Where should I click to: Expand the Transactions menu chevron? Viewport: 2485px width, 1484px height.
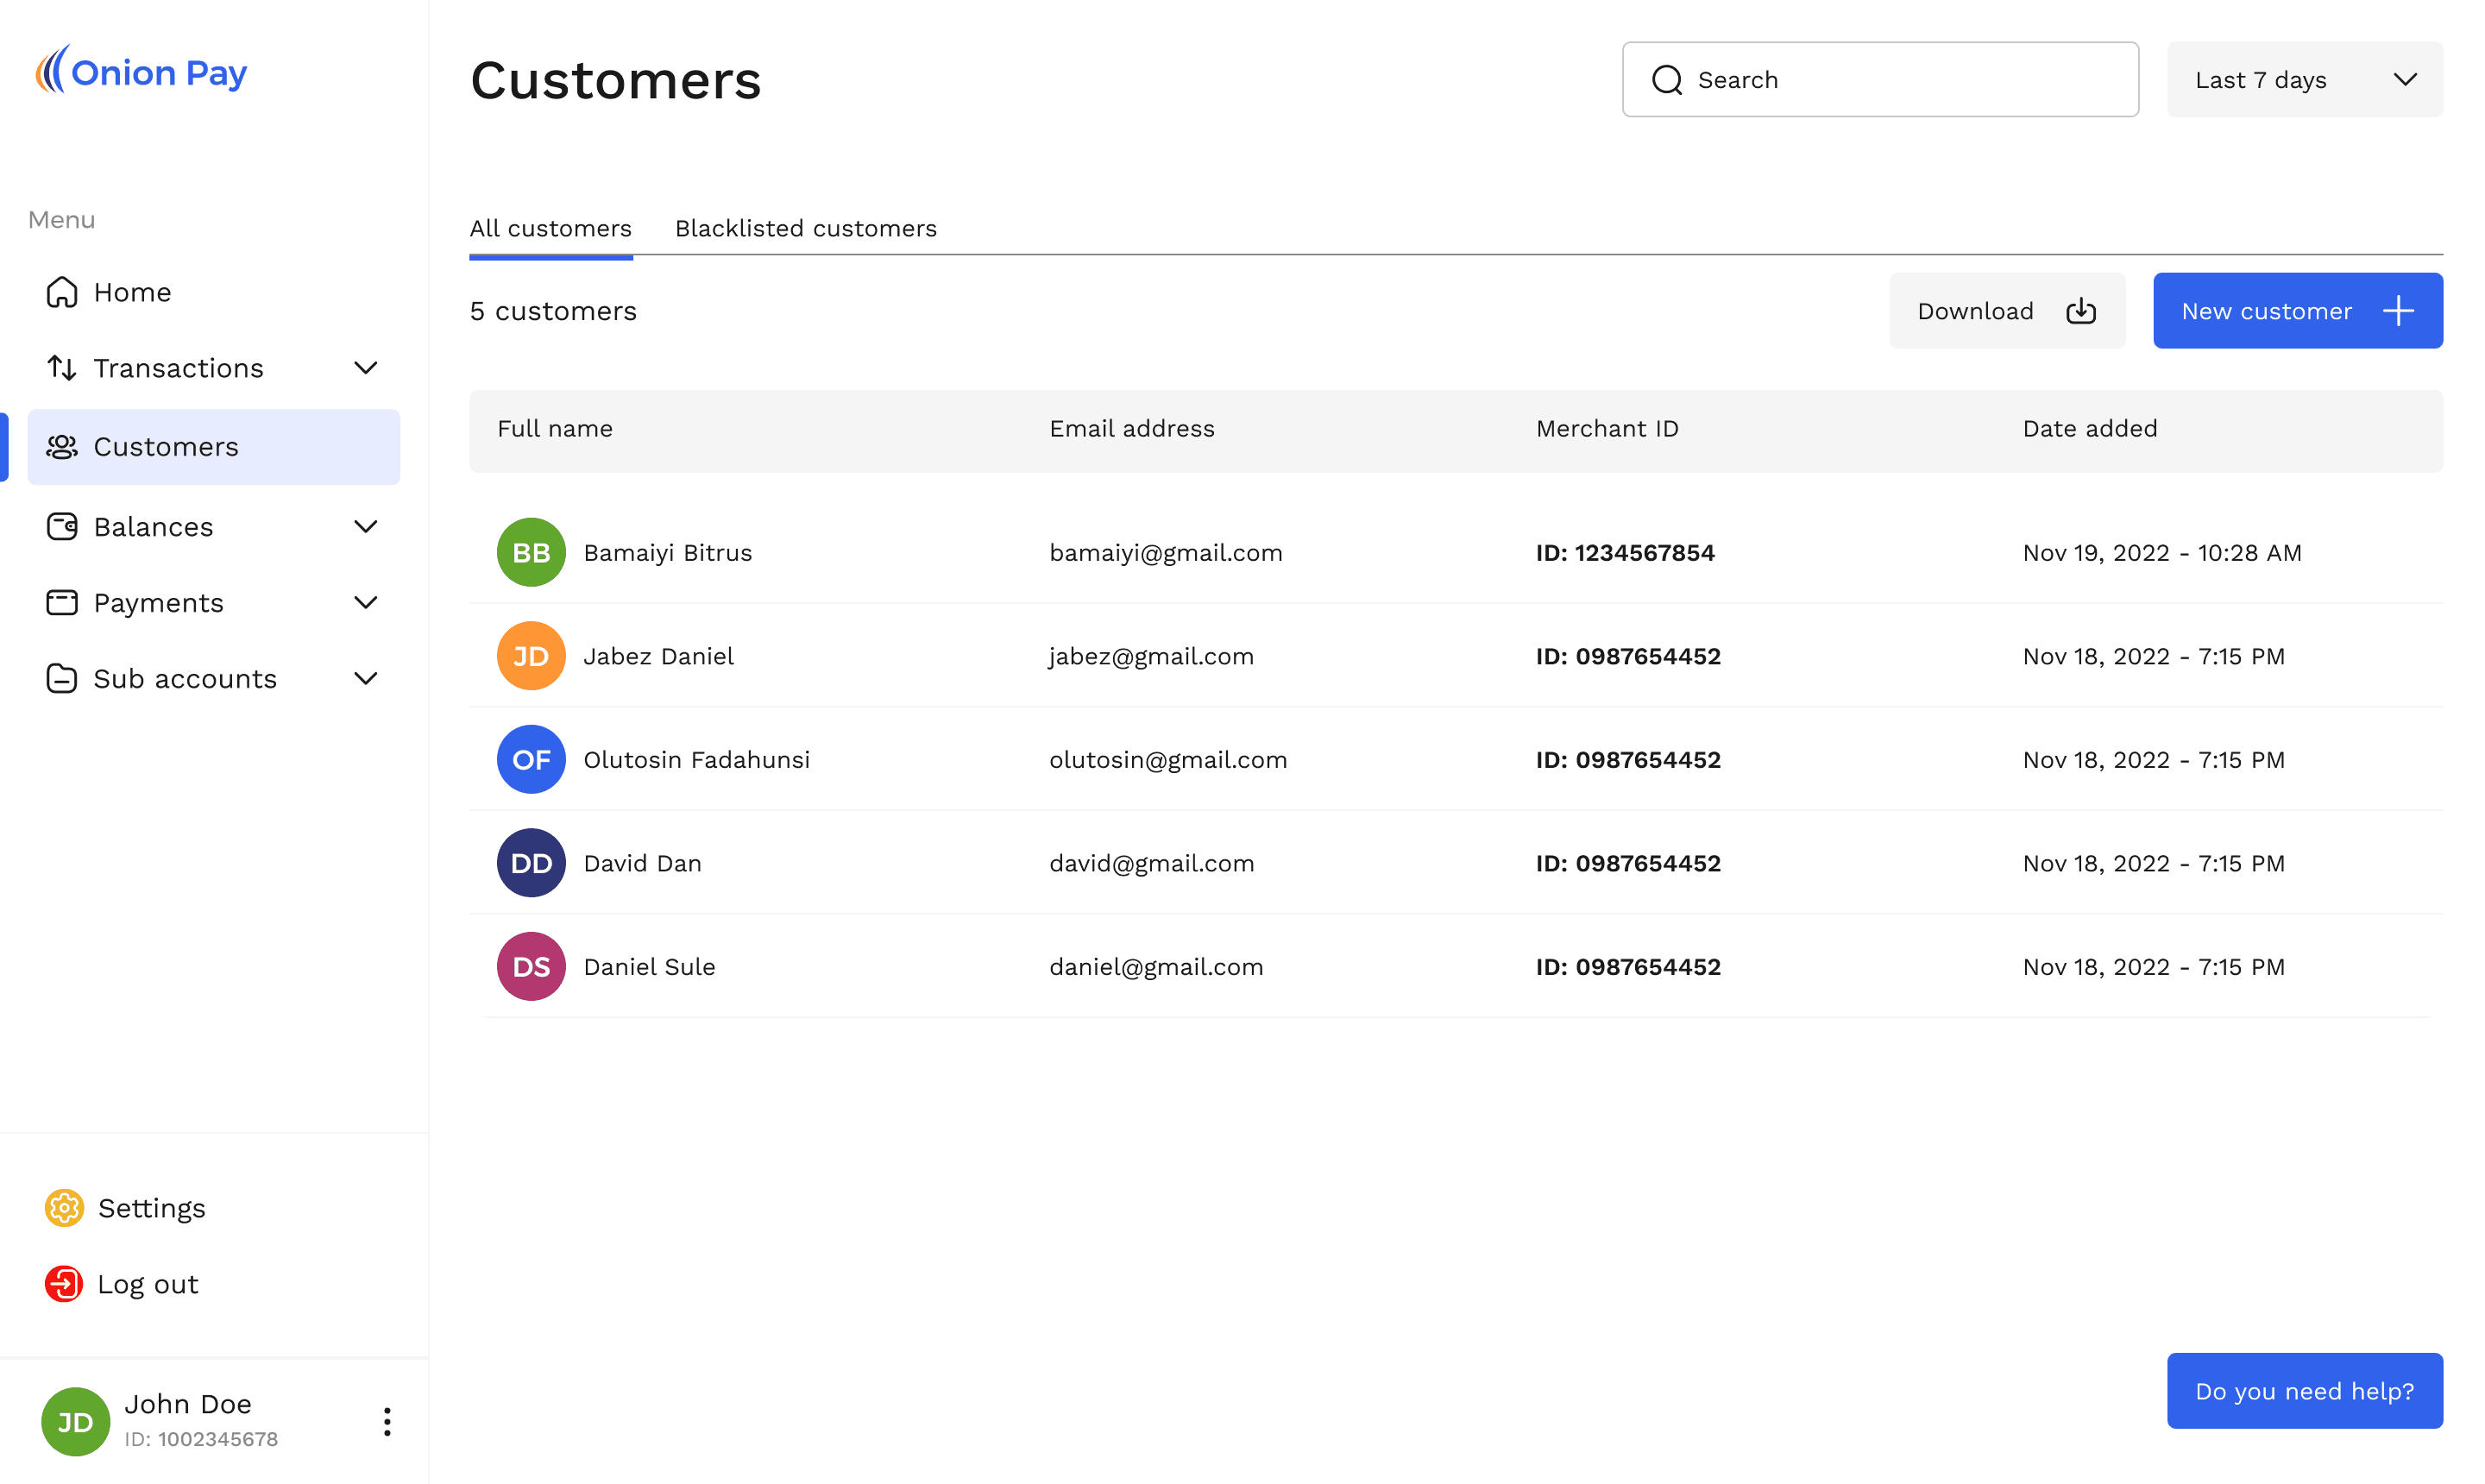click(366, 368)
